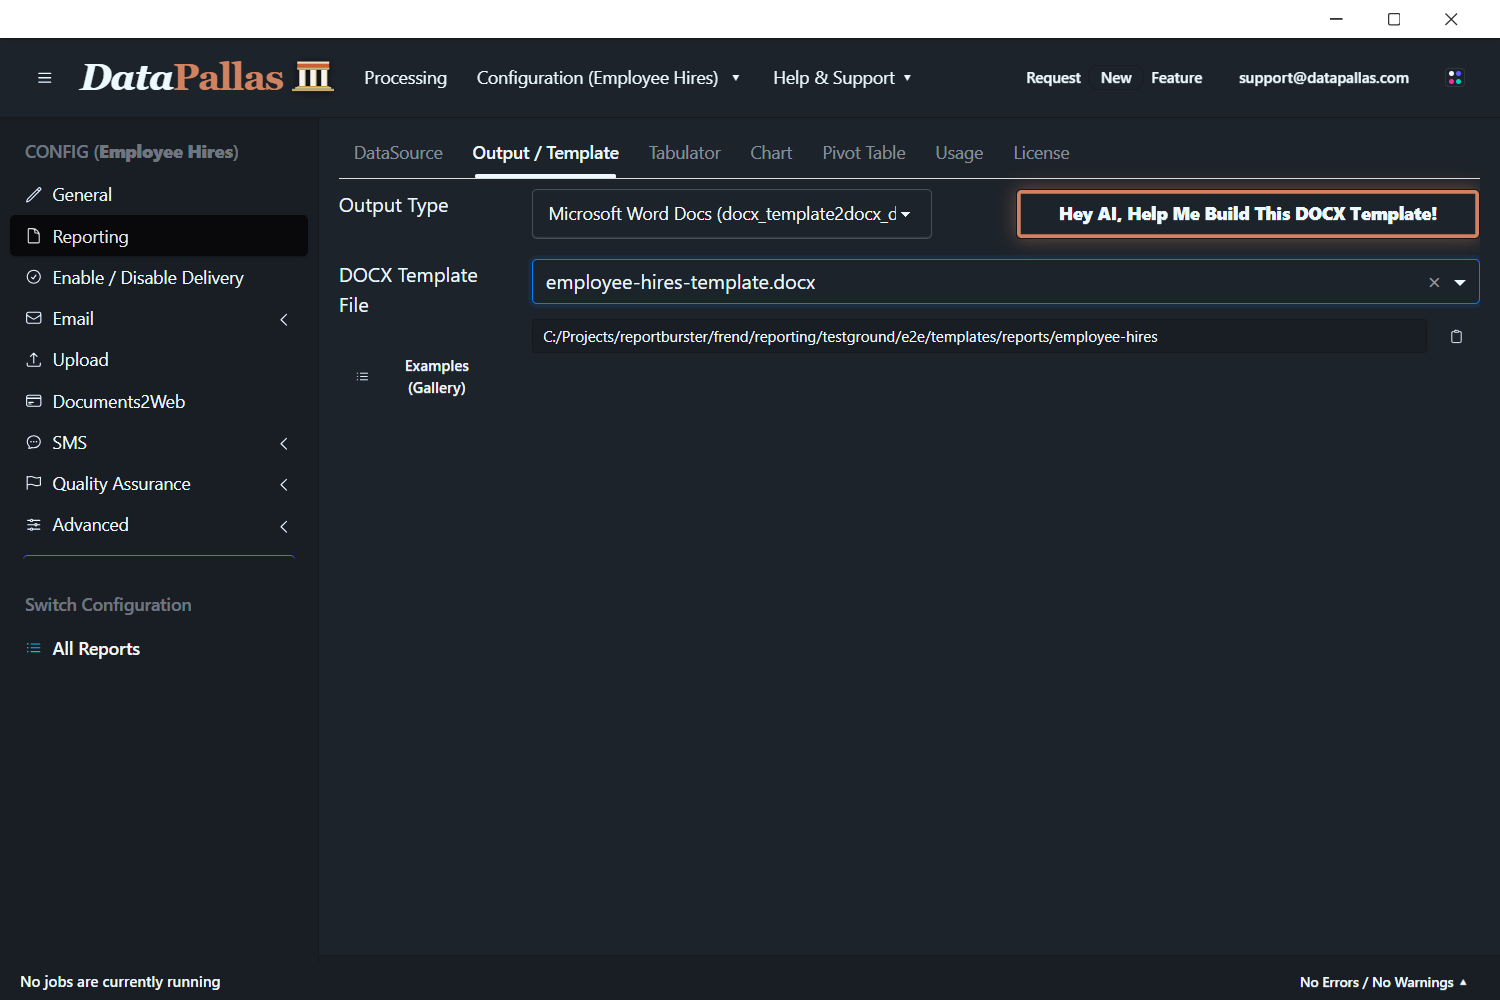Click the support@datapallas.com email link

(1324, 78)
